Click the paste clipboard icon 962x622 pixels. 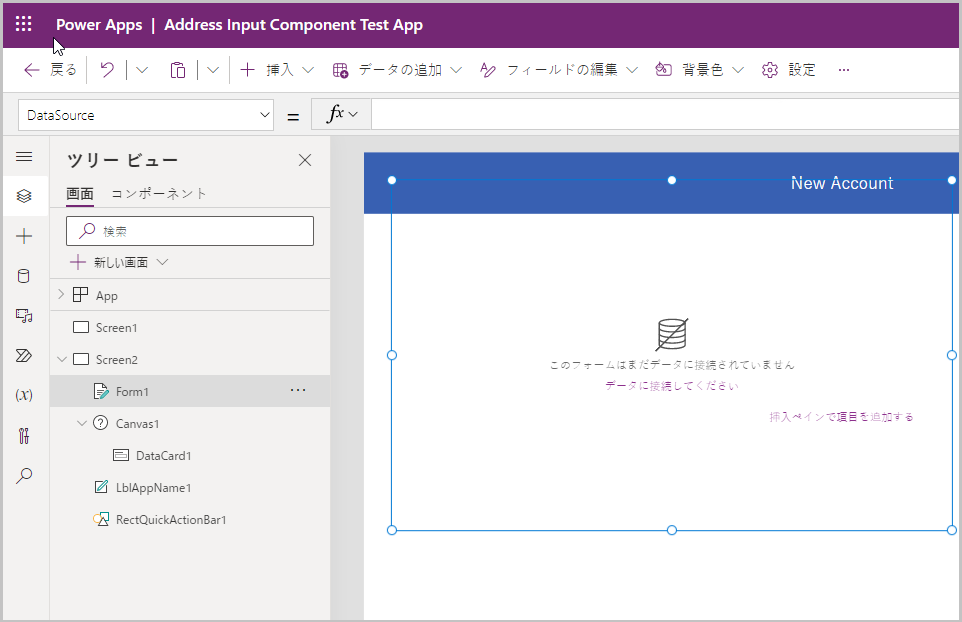[x=177, y=70]
